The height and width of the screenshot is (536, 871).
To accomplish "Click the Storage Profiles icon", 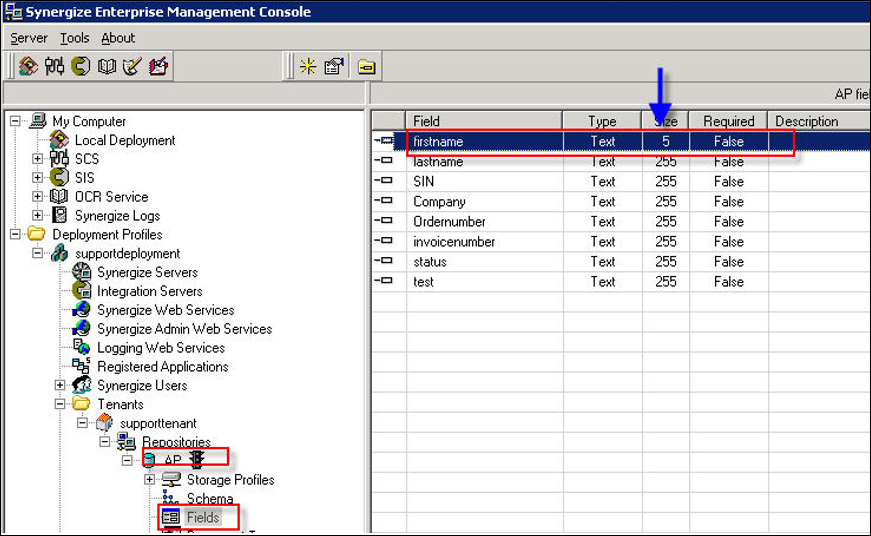I will 171,479.
